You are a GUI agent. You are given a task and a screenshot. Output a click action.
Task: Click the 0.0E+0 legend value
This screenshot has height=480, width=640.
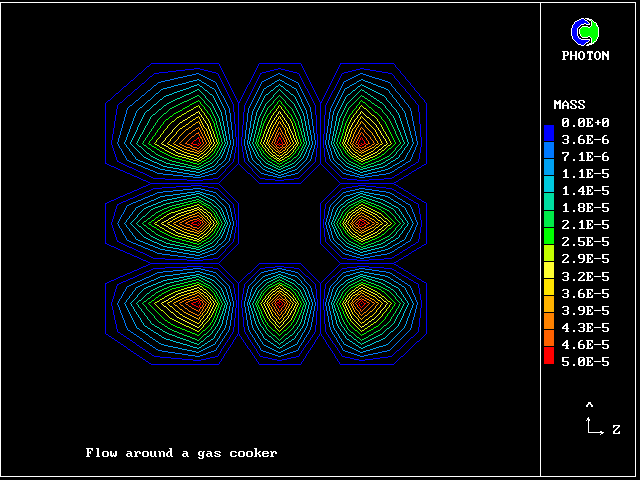(x=585, y=122)
